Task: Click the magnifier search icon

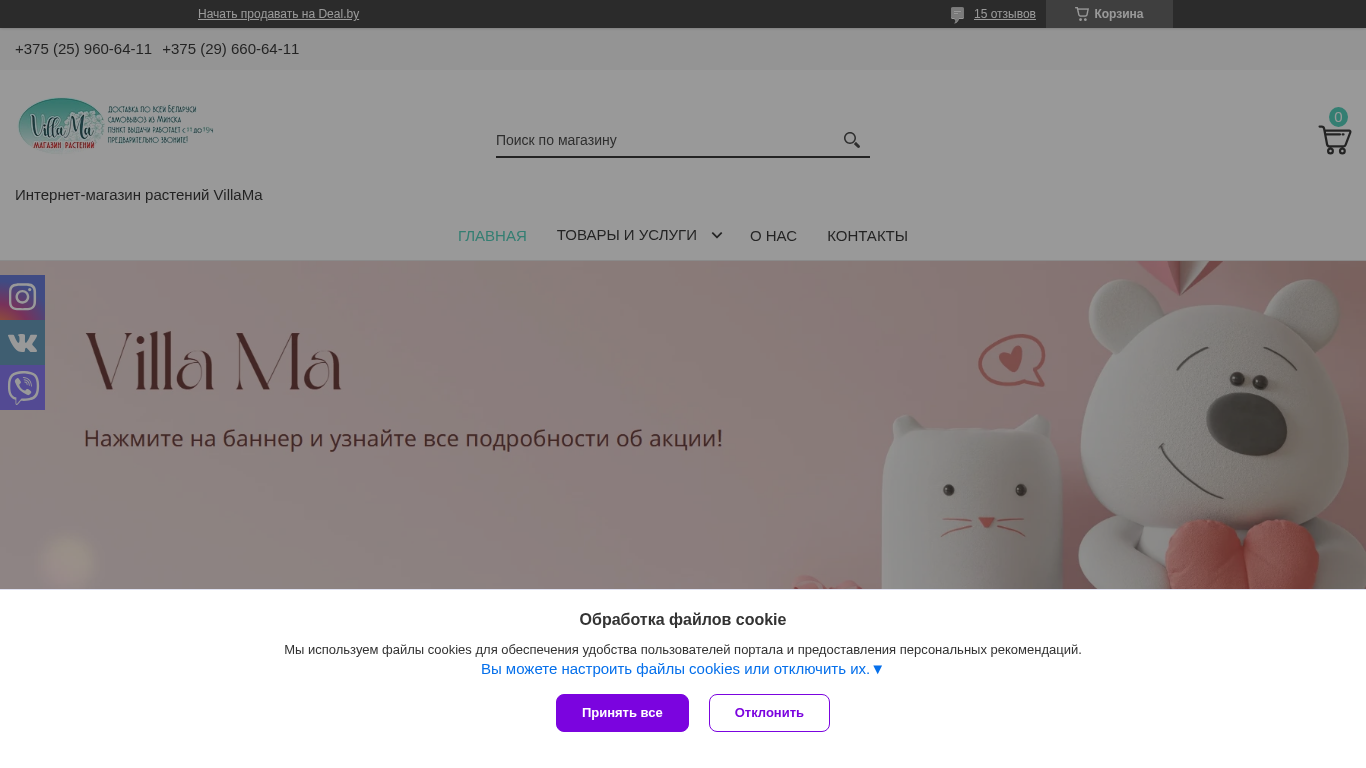Action: (x=852, y=140)
